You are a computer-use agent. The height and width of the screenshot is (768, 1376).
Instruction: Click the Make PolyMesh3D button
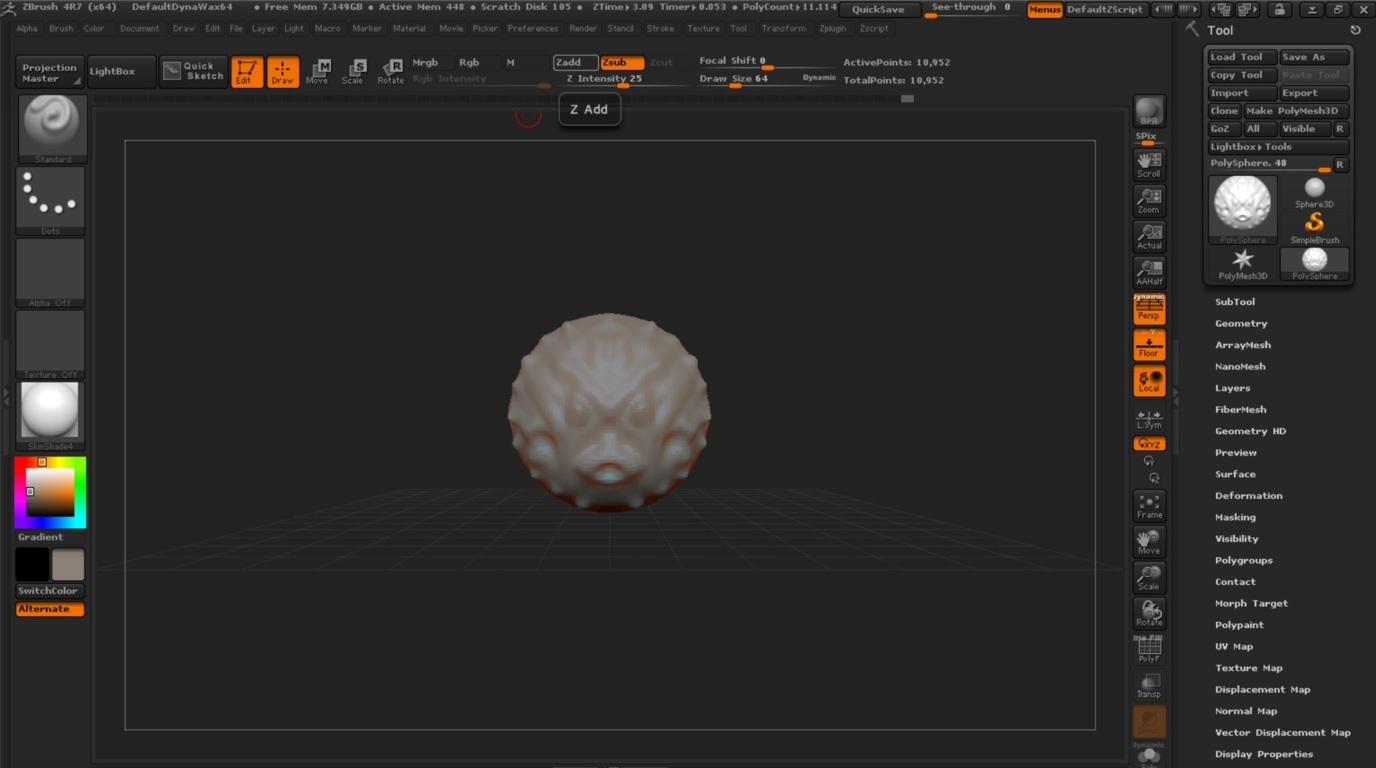(x=1294, y=110)
